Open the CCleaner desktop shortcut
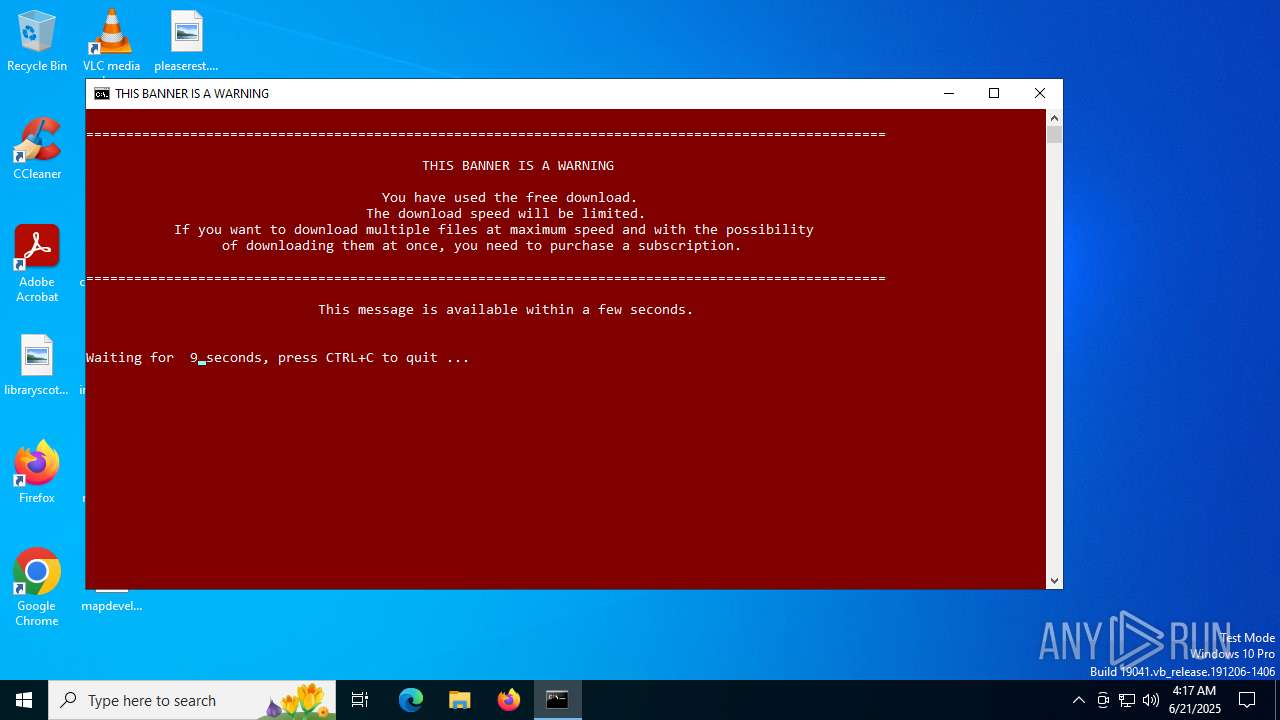 coord(37,149)
